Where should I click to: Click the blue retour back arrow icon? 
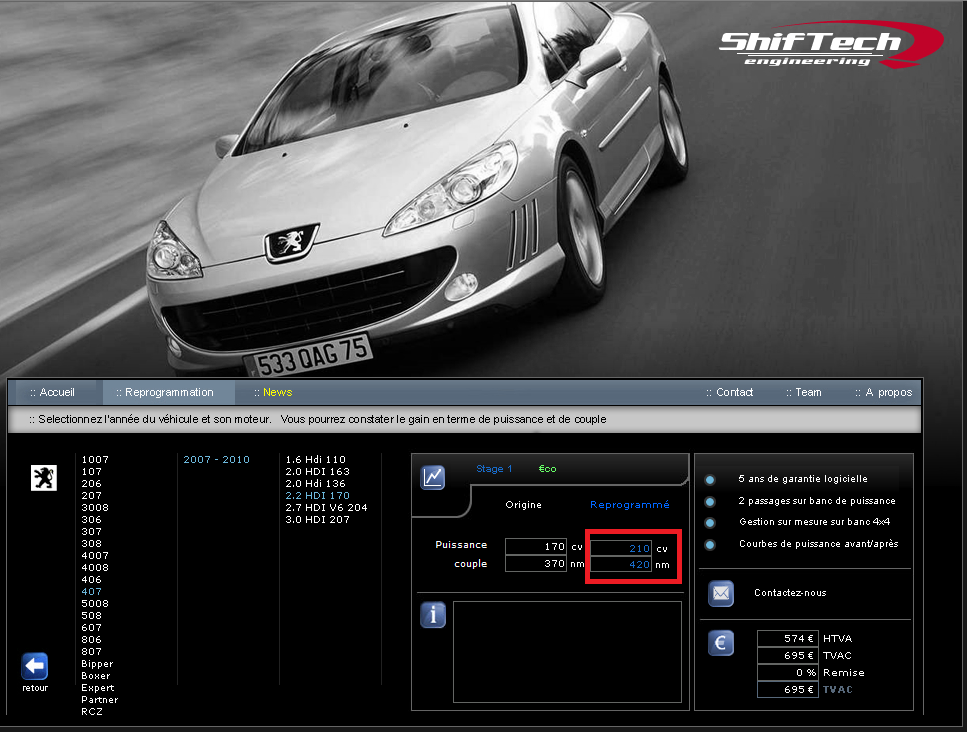click(34, 666)
